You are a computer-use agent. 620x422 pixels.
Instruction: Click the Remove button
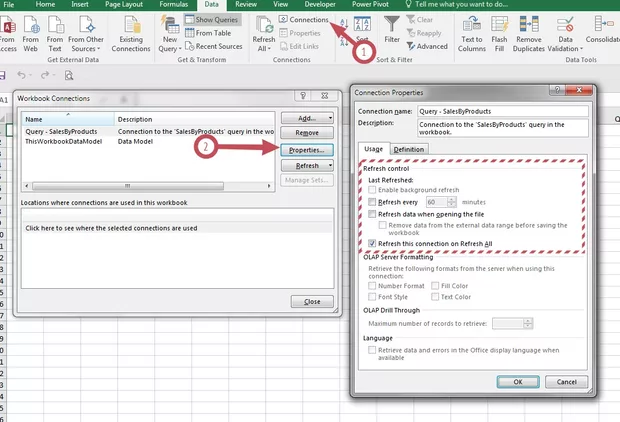(x=307, y=133)
